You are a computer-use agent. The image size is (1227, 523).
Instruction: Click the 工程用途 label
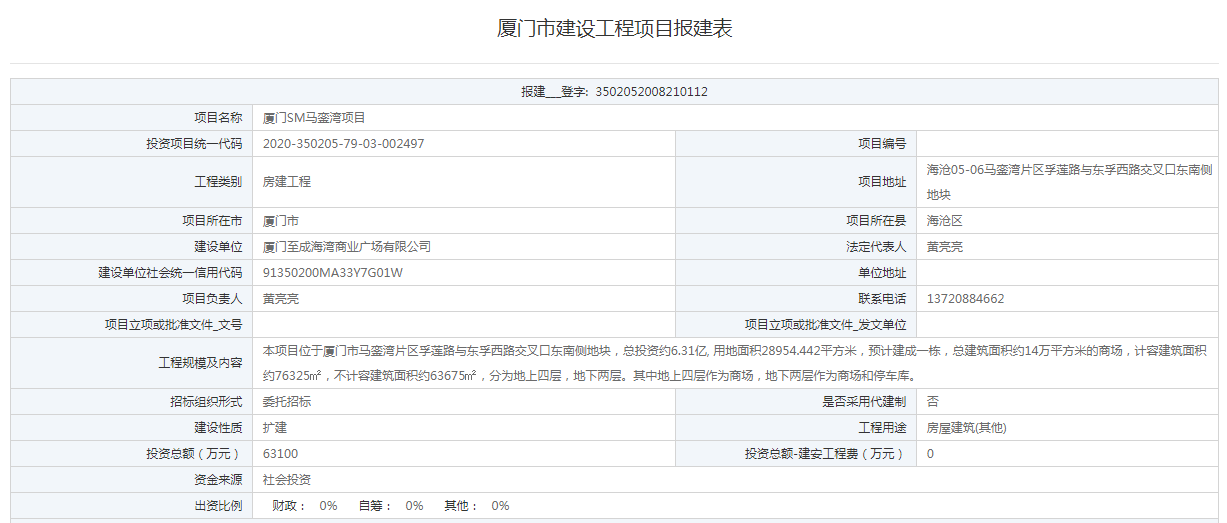click(x=882, y=428)
